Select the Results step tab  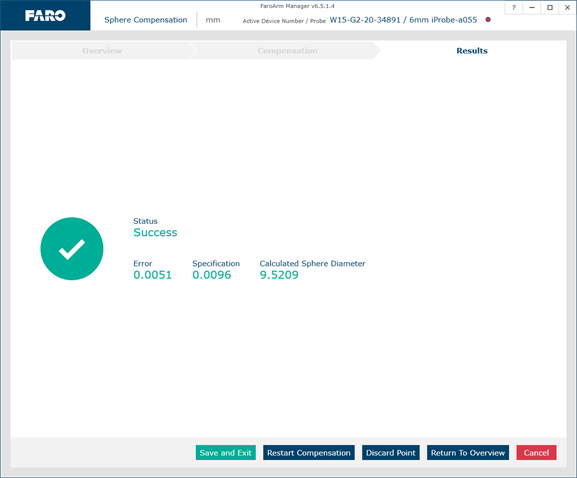pos(472,51)
